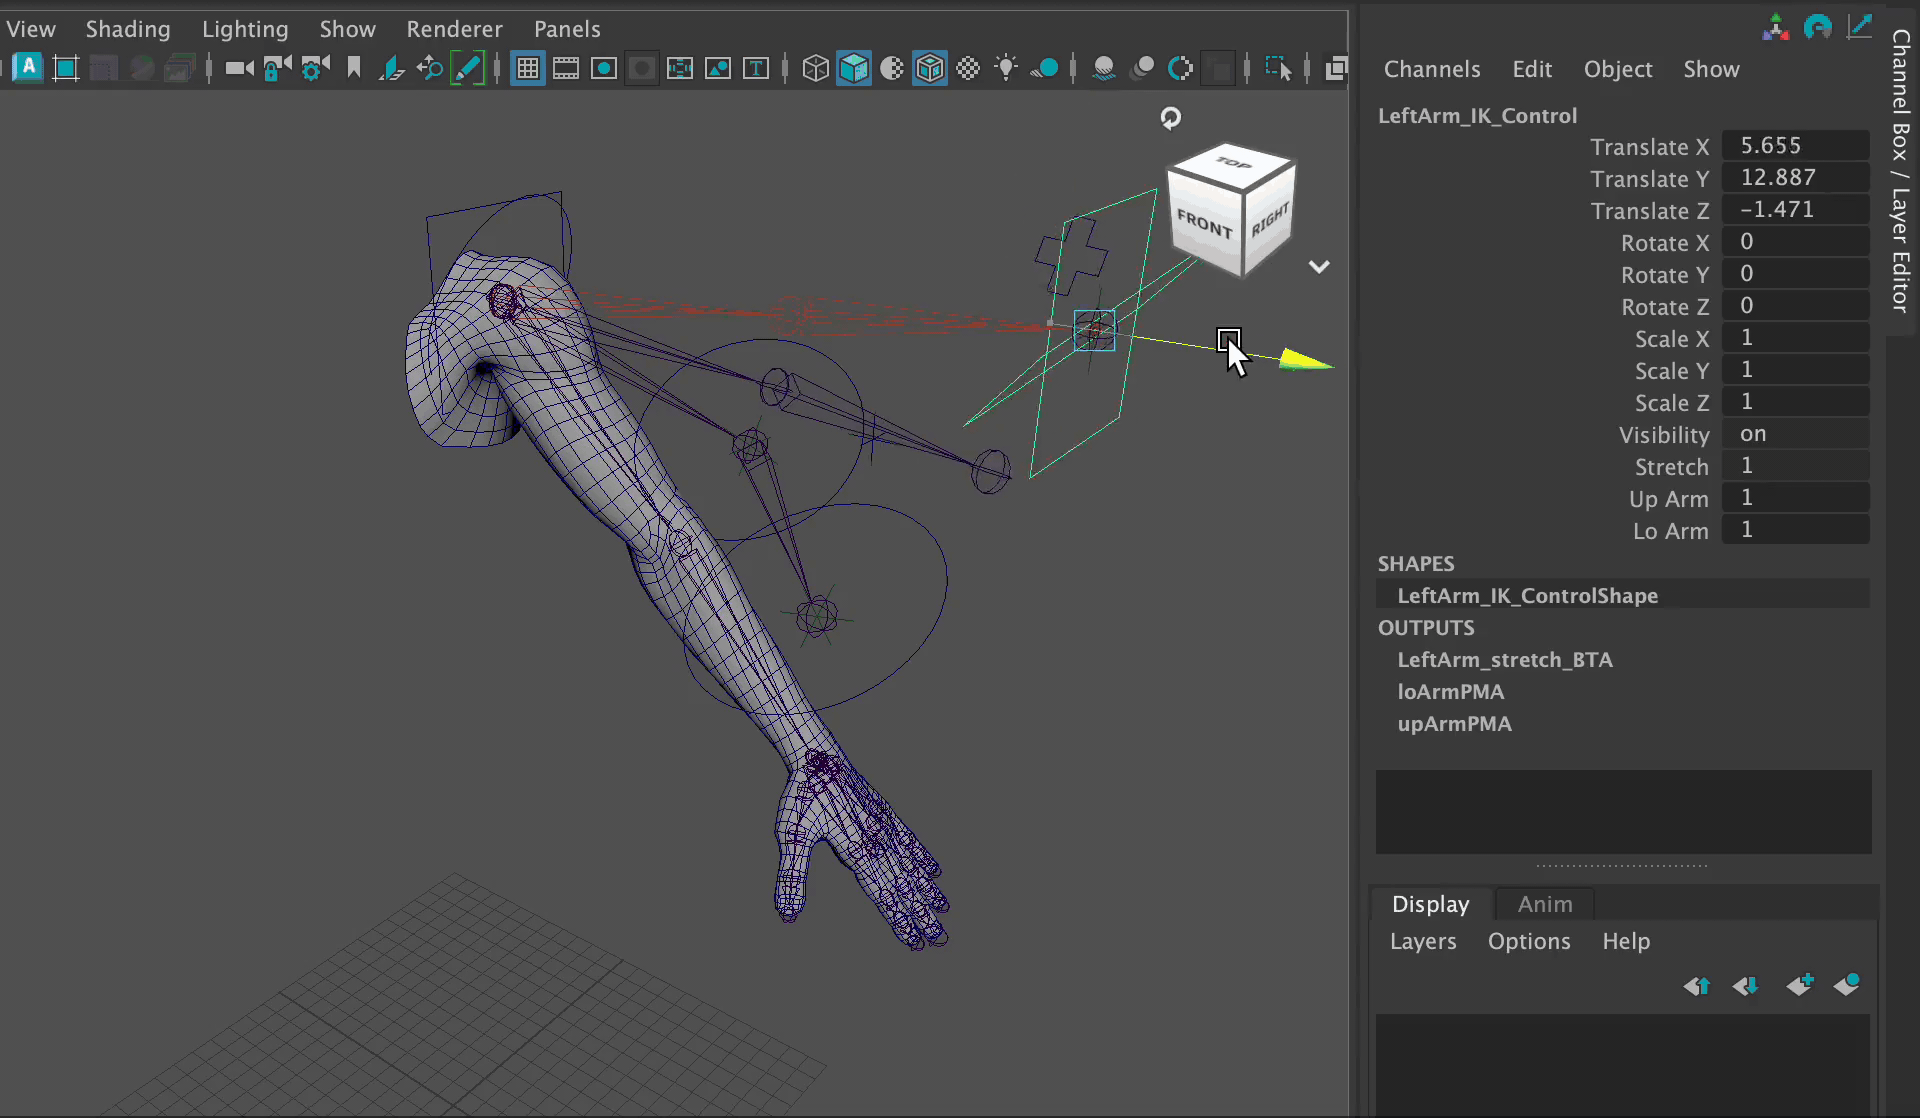Select the loArmPMA output node
Viewport: 1920px width, 1118px height.
(1450, 692)
